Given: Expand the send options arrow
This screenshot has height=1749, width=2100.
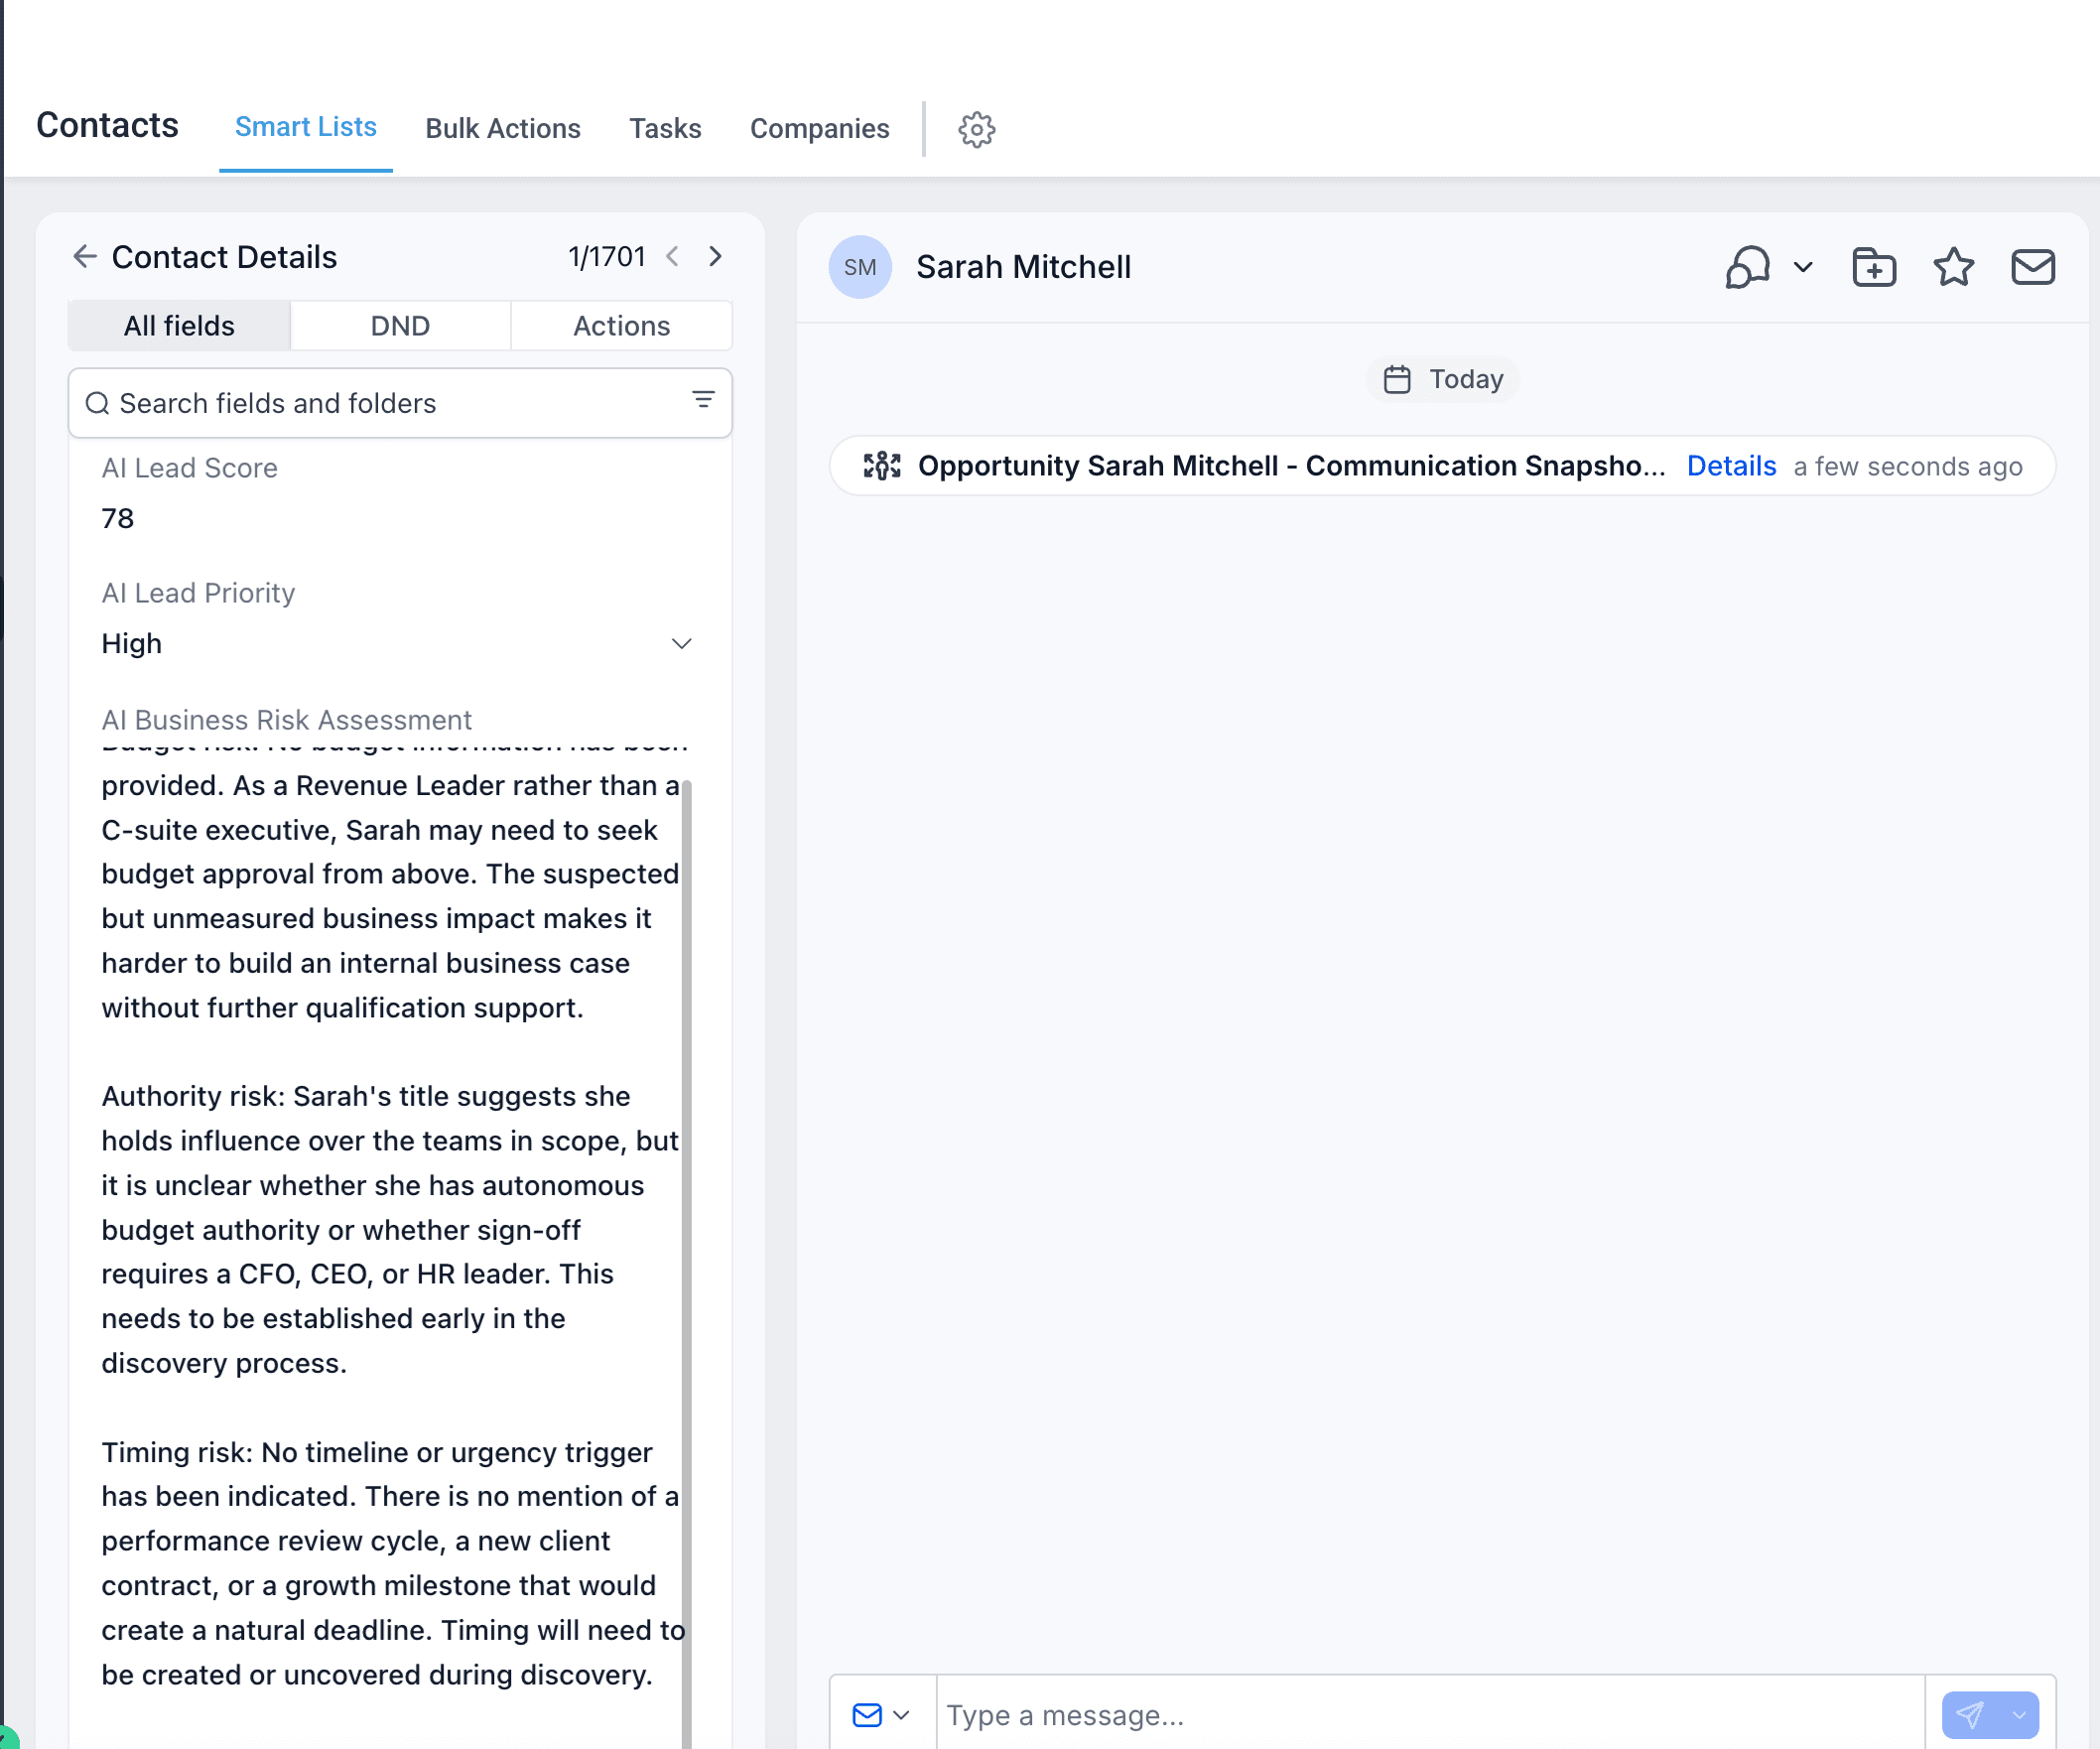Looking at the screenshot, I should (x=2019, y=1715).
